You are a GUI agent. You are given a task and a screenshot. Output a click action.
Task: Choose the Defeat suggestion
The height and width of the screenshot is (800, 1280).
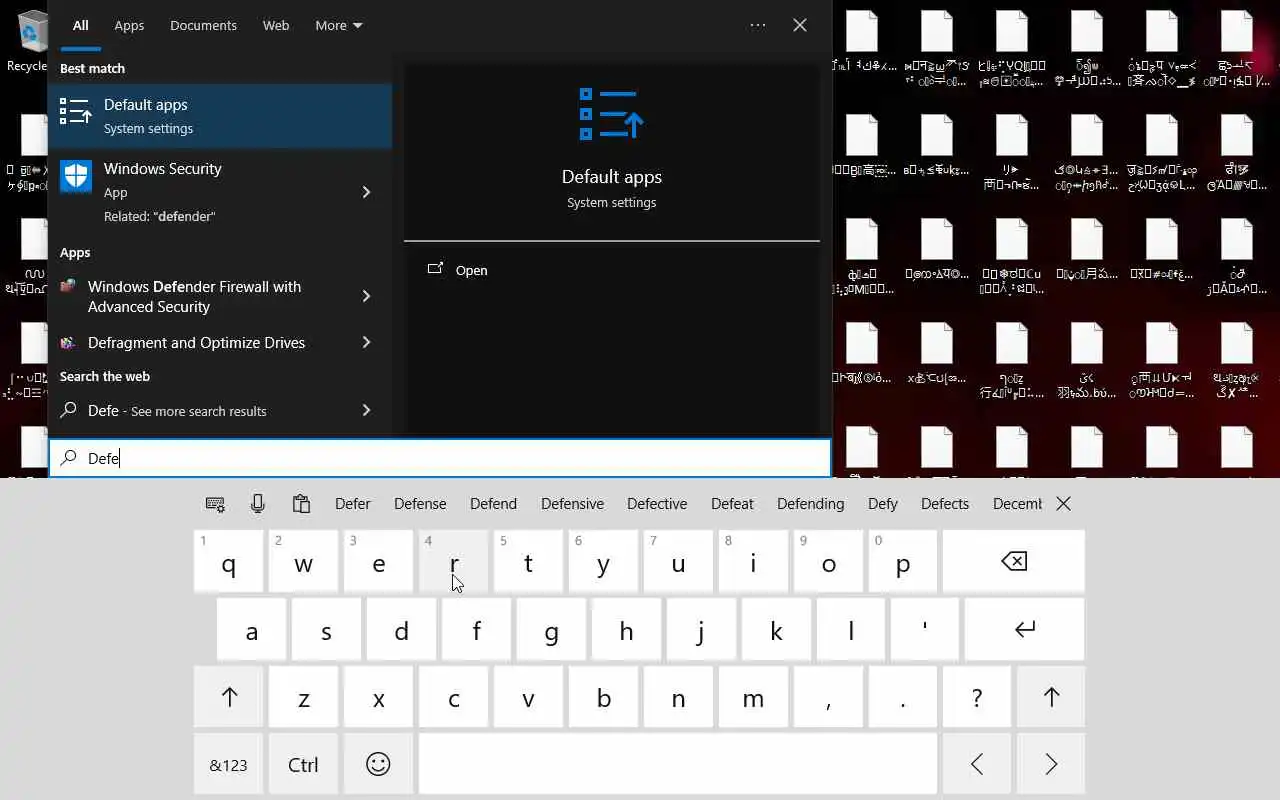(x=732, y=504)
